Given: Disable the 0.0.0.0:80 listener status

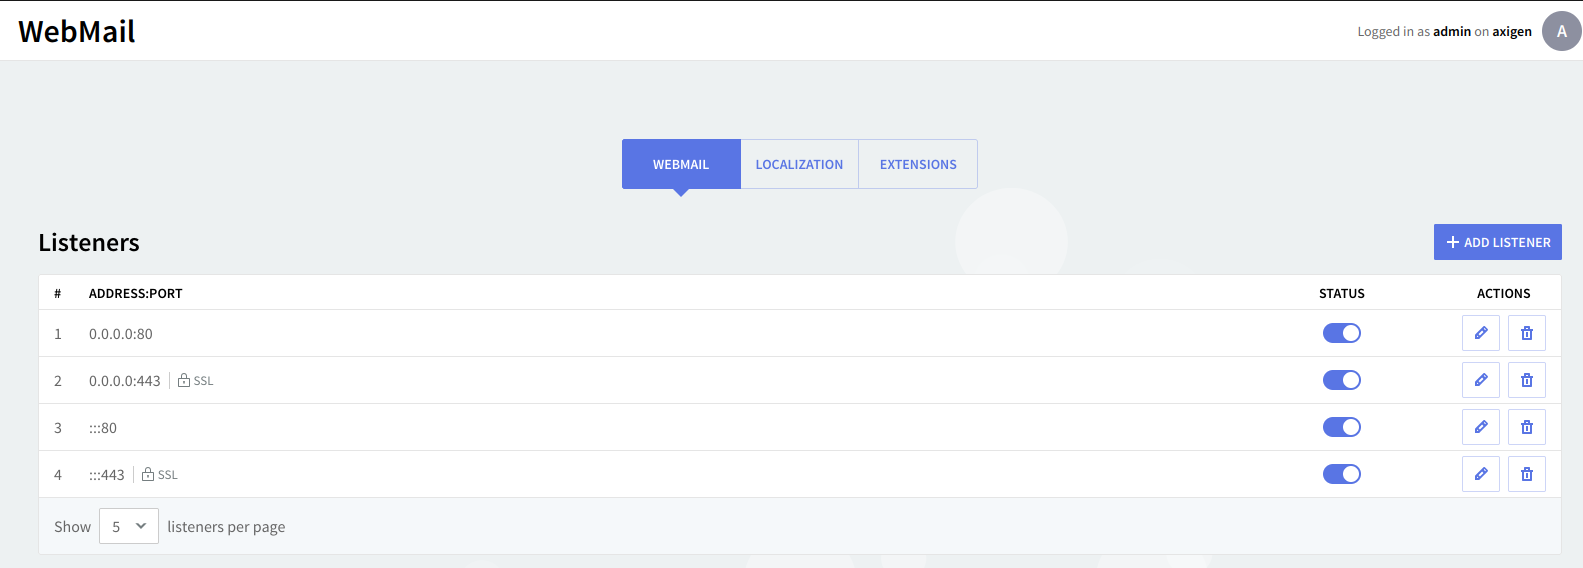Looking at the screenshot, I should [1341, 333].
